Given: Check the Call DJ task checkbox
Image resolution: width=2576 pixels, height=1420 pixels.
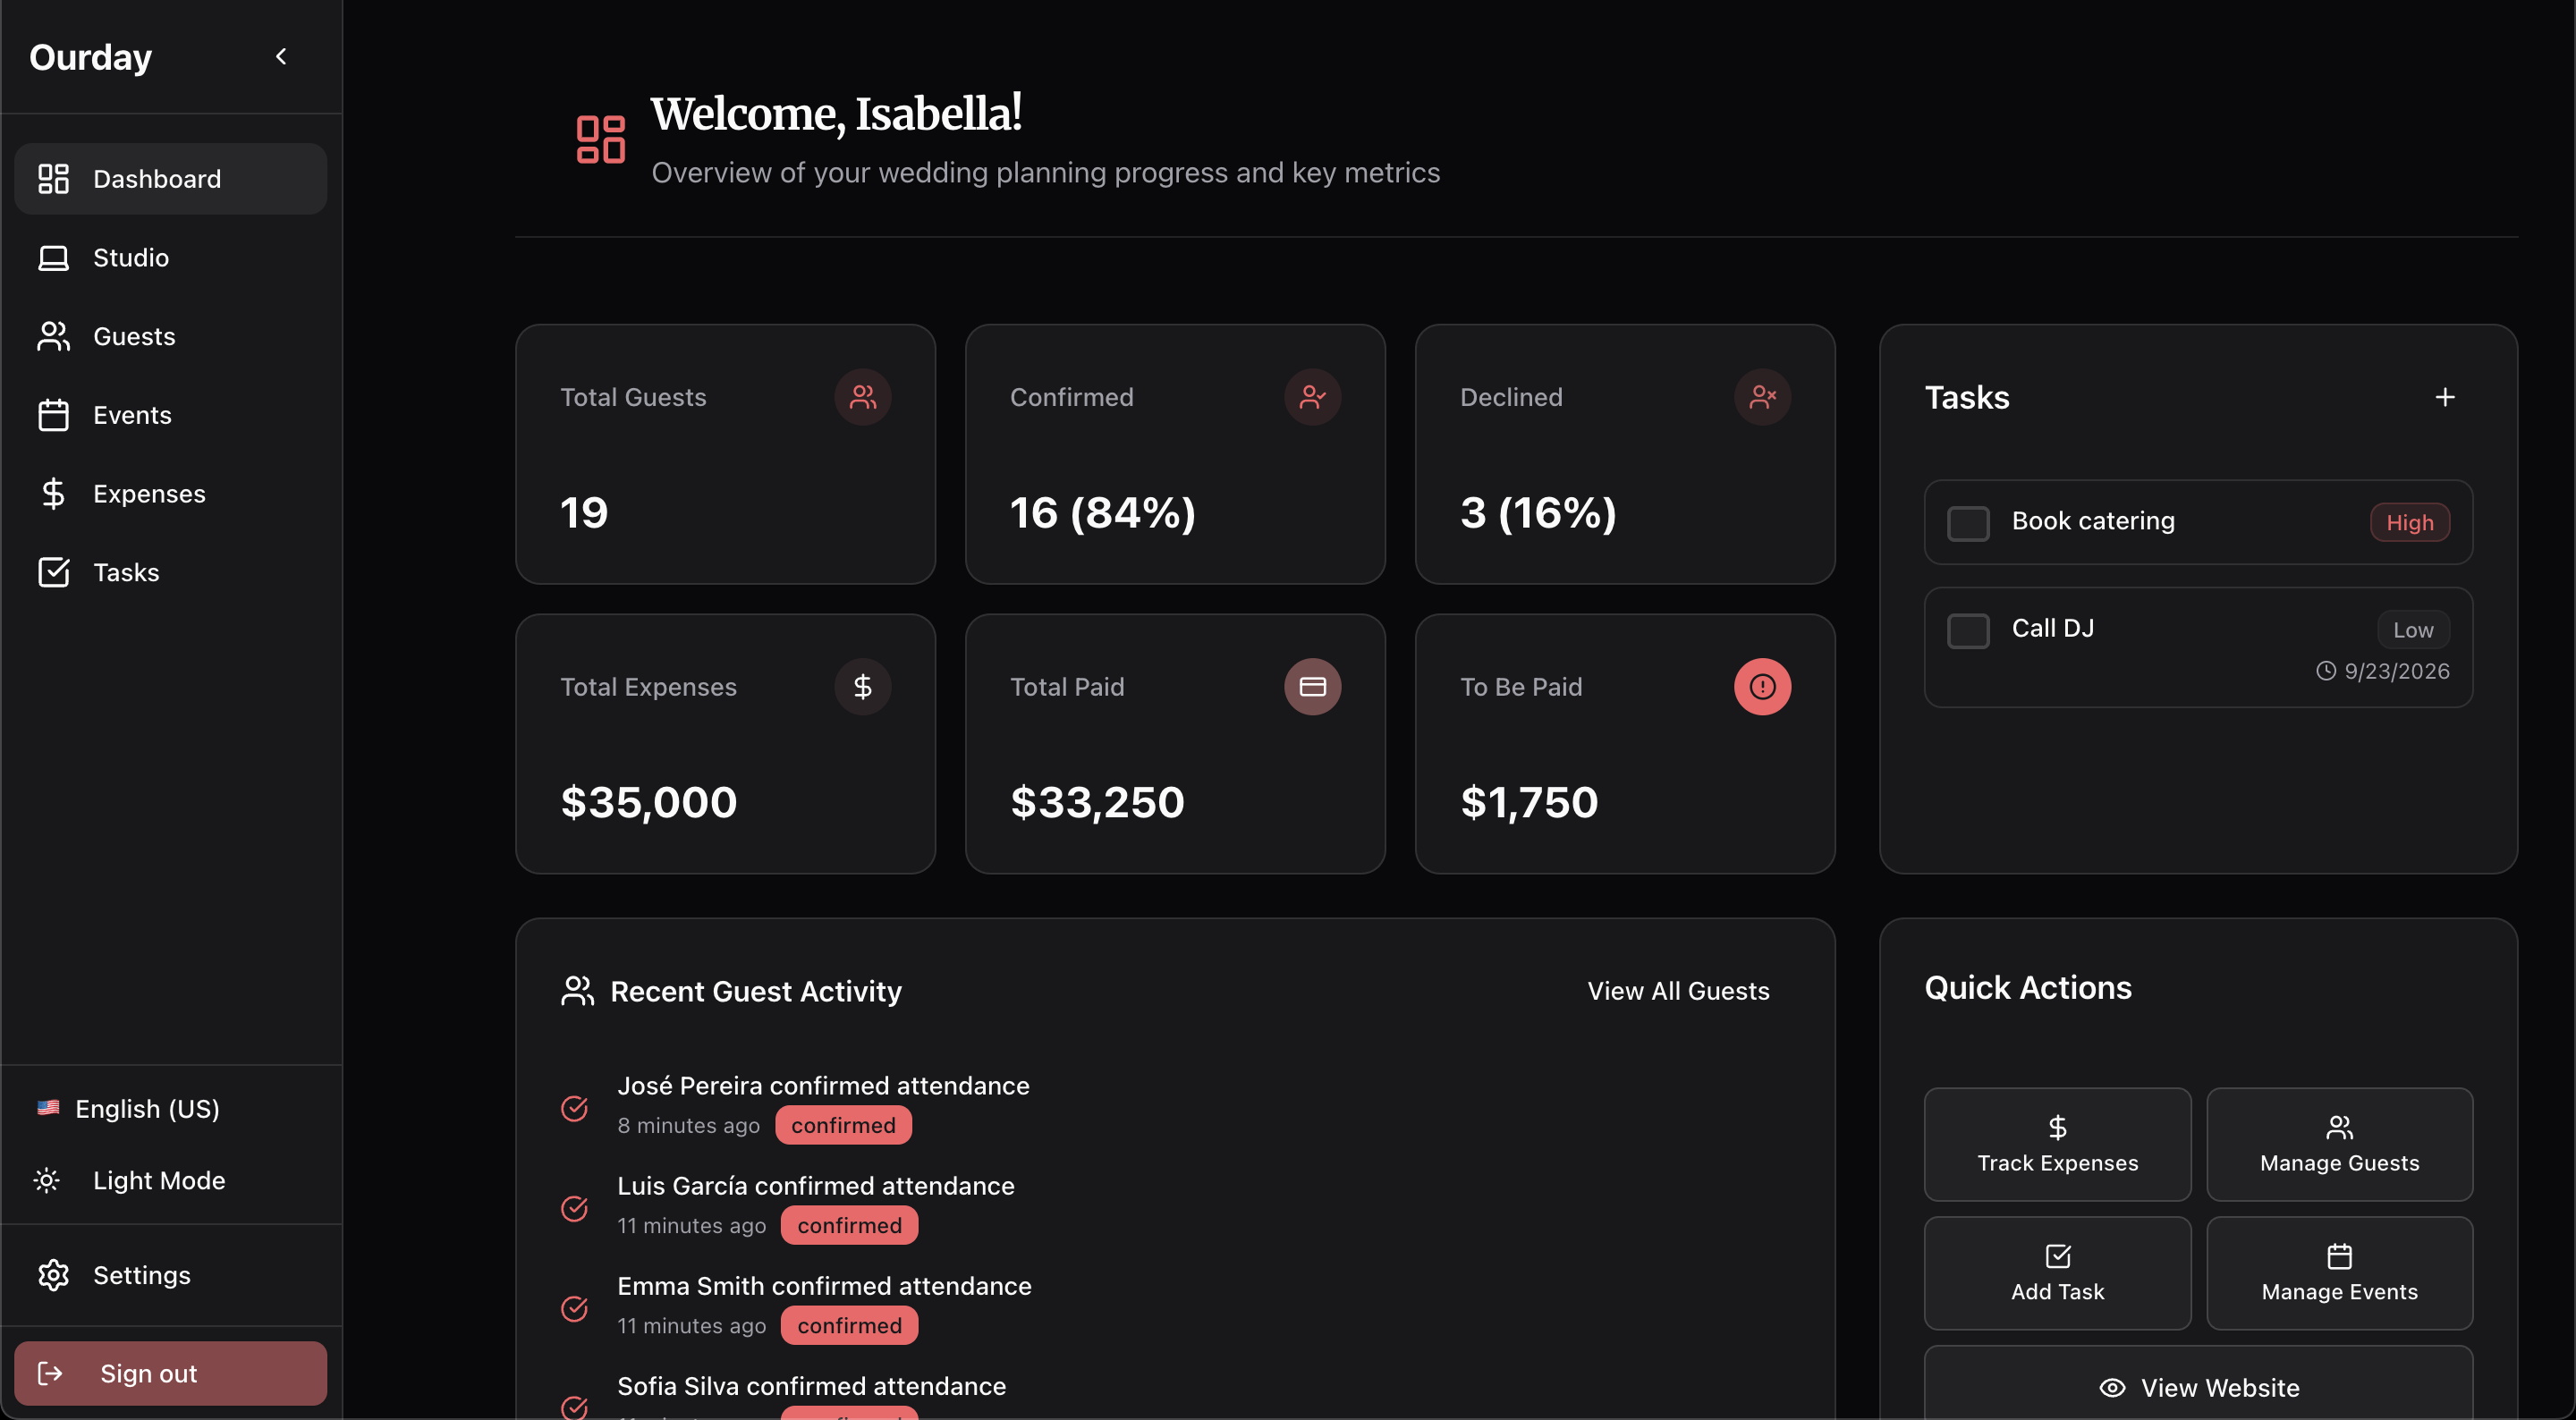Looking at the screenshot, I should pyautogui.click(x=1967, y=631).
